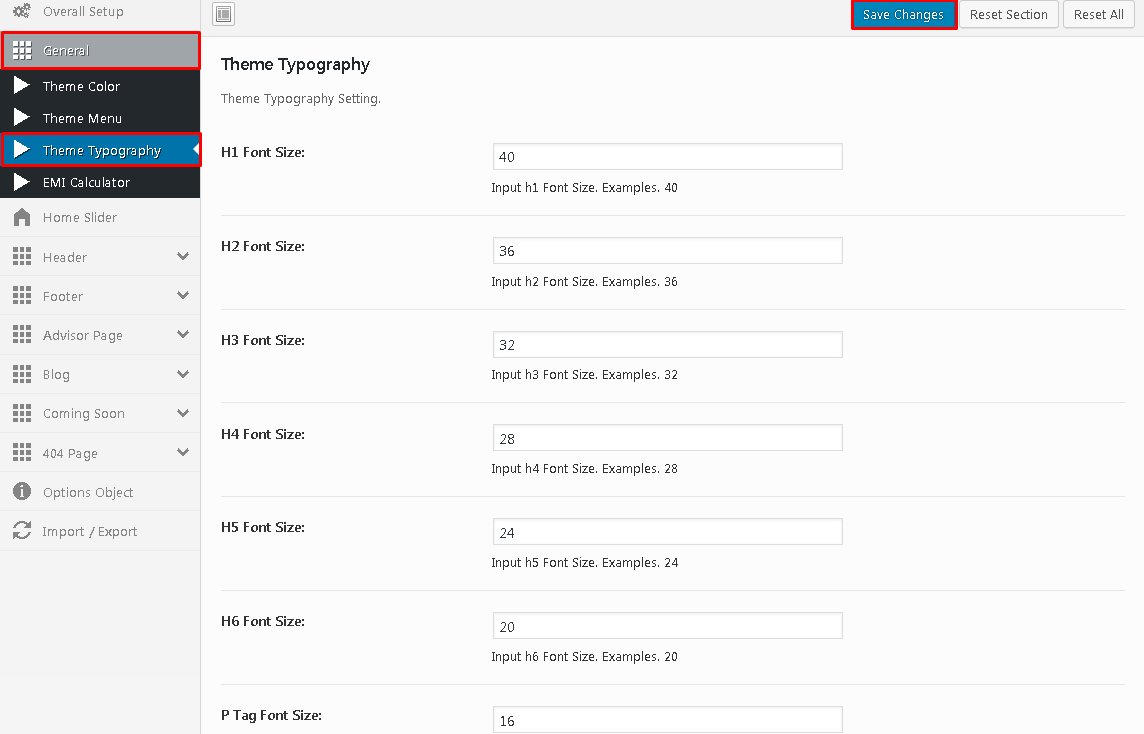Open the Theme Color submenu item
The width and height of the screenshot is (1144, 734).
(x=81, y=86)
